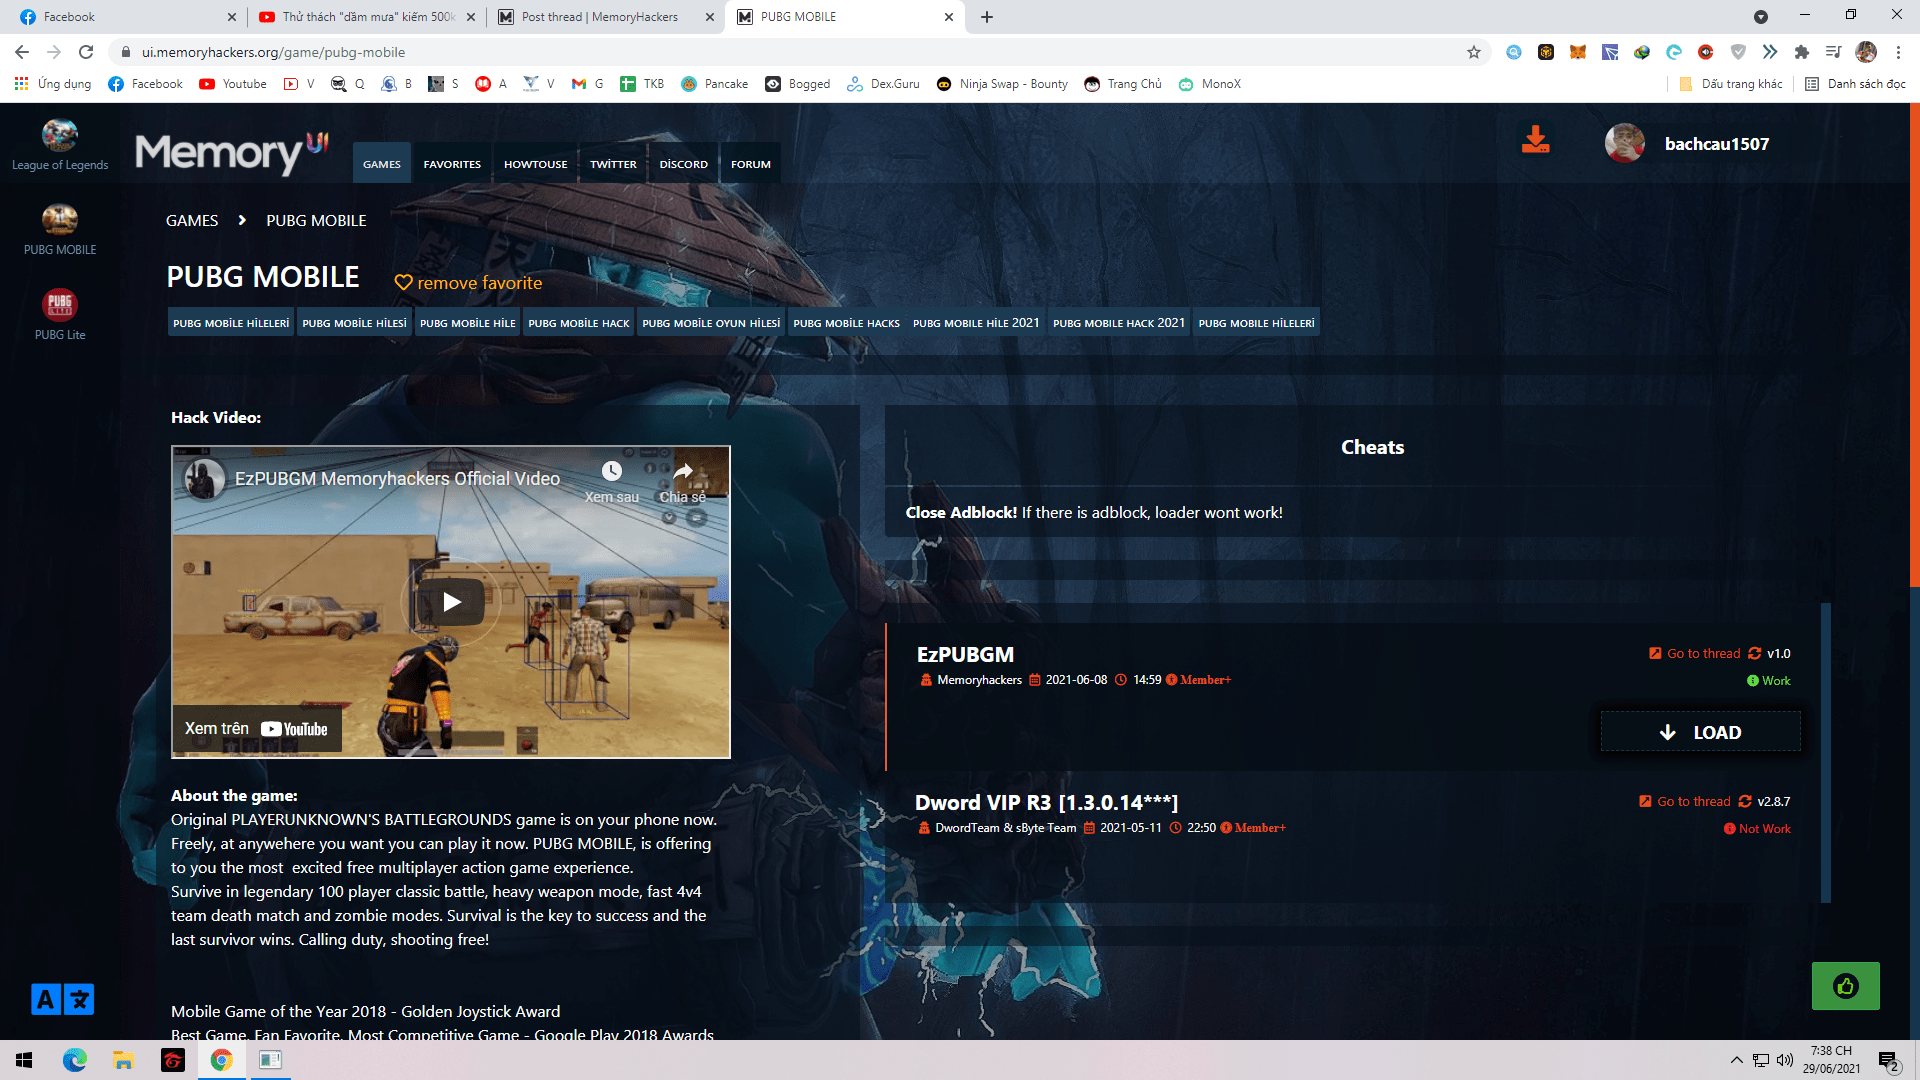This screenshot has height=1080, width=1920.
Task: Bookmark this page with star icon
Action: pyautogui.click(x=1474, y=52)
